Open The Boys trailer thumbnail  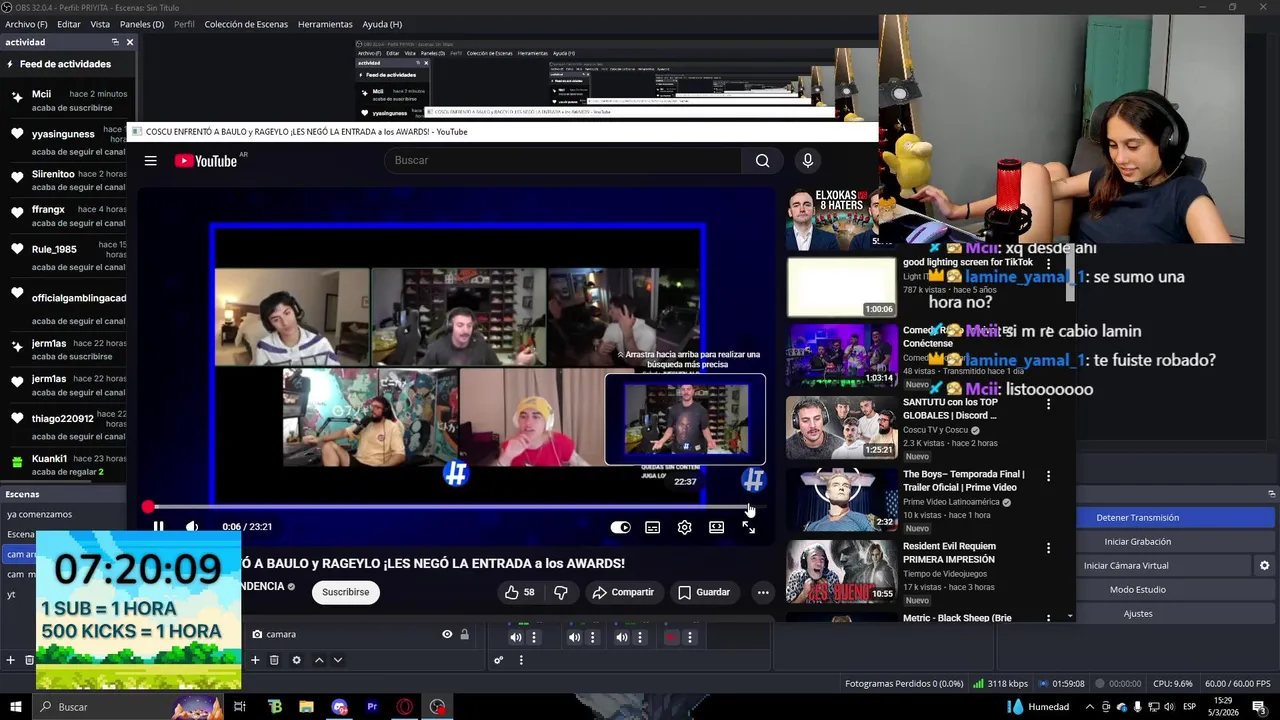(841, 500)
